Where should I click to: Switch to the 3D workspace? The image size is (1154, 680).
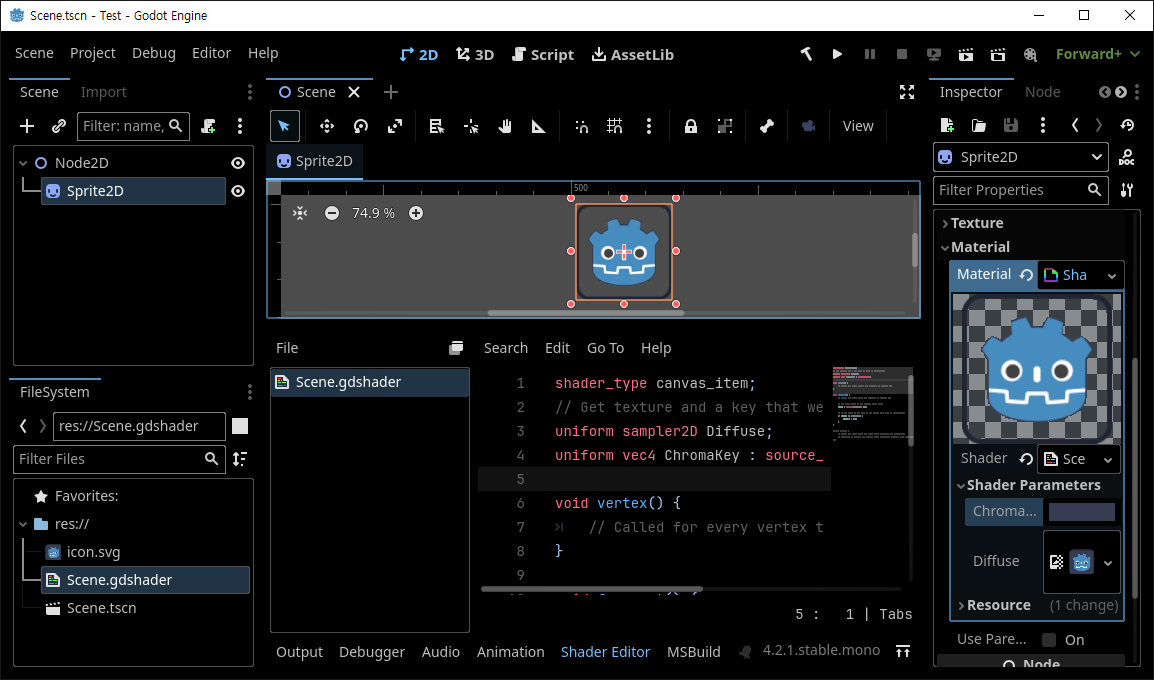[475, 54]
